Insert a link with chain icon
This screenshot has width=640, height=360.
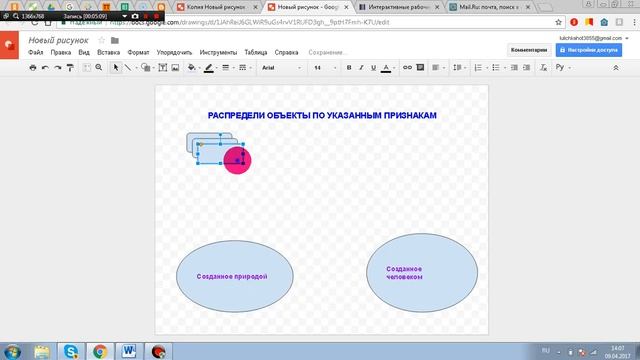407,68
